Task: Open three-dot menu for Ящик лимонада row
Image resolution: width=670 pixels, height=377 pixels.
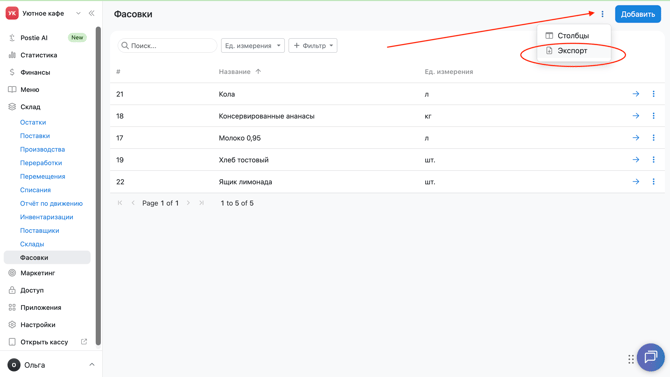Action: pos(653,182)
